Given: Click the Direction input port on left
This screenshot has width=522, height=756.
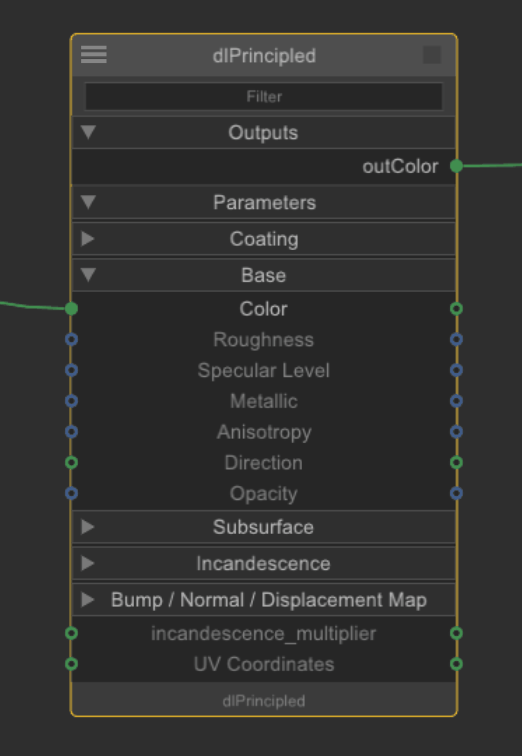Looking at the screenshot, I should coord(71,463).
